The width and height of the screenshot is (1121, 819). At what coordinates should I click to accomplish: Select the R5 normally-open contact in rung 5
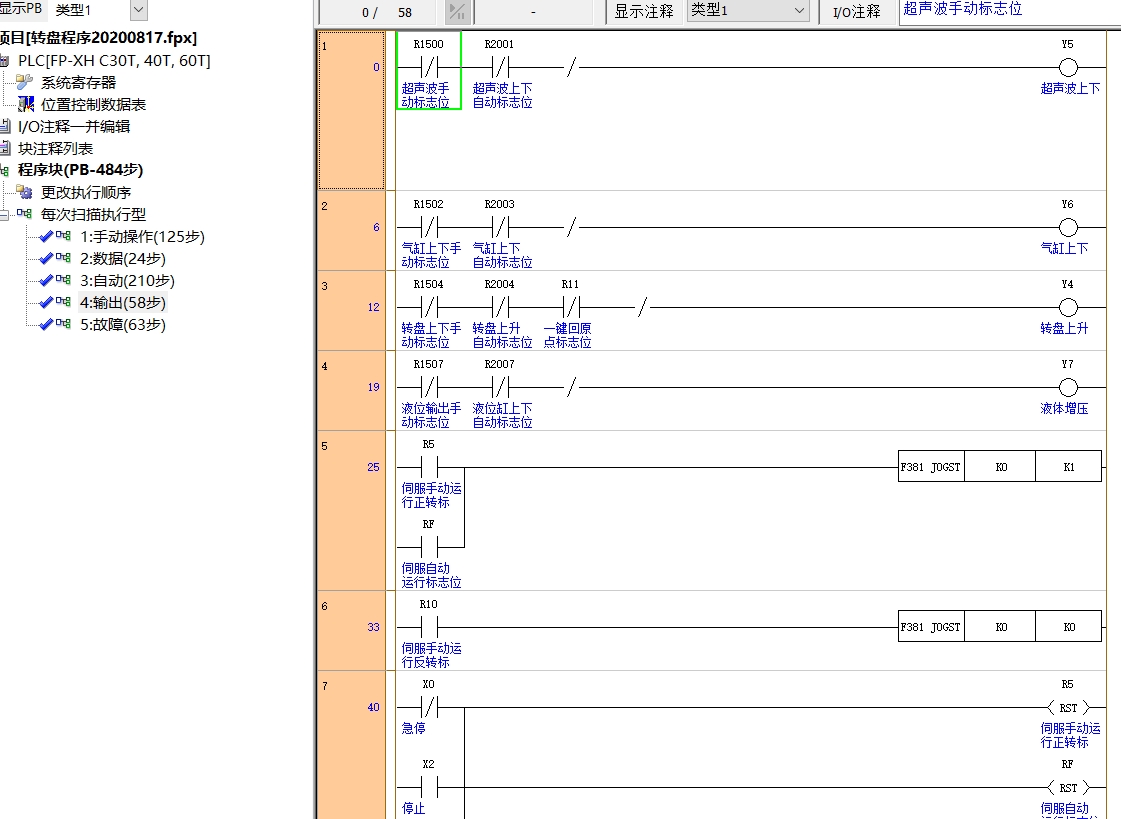point(429,467)
